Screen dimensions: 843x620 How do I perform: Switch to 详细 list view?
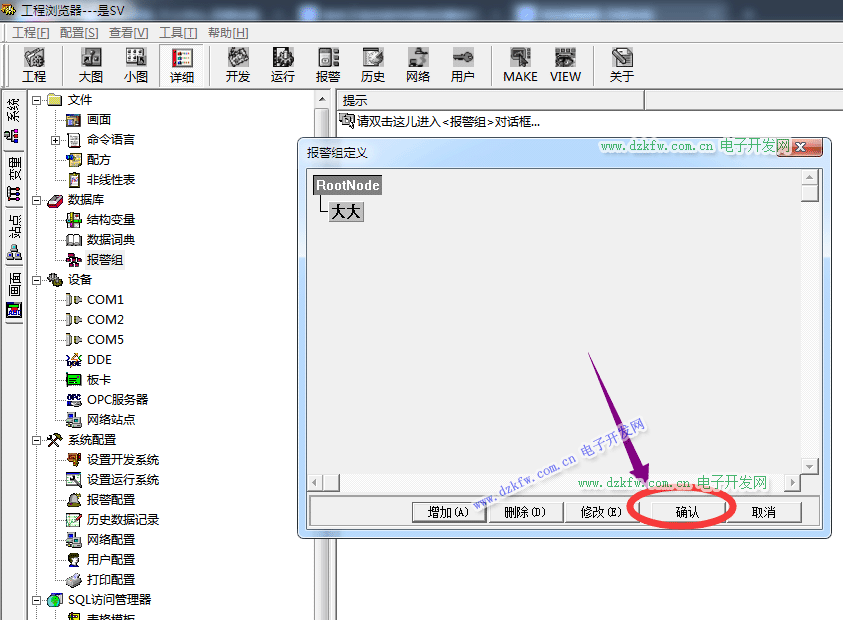coord(181,65)
